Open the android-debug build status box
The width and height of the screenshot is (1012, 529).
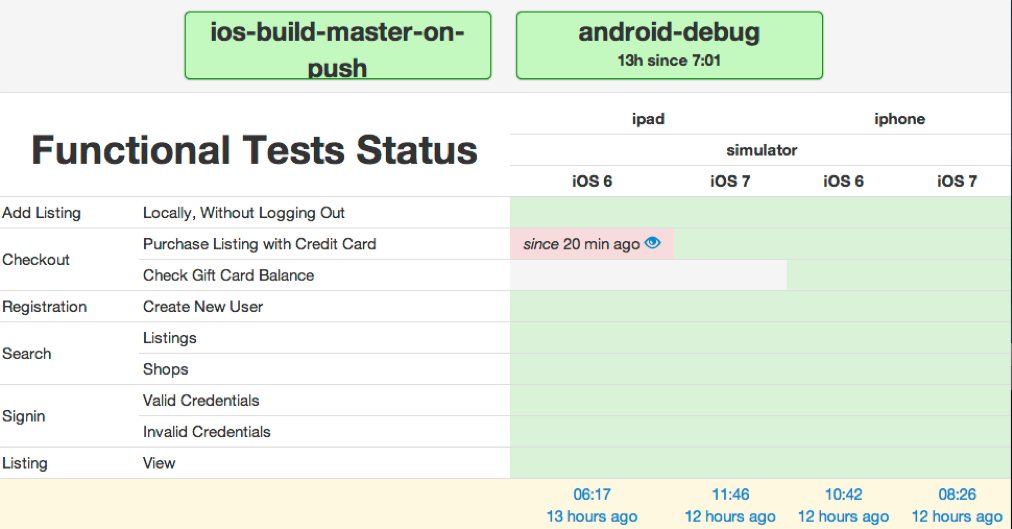(x=669, y=46)
